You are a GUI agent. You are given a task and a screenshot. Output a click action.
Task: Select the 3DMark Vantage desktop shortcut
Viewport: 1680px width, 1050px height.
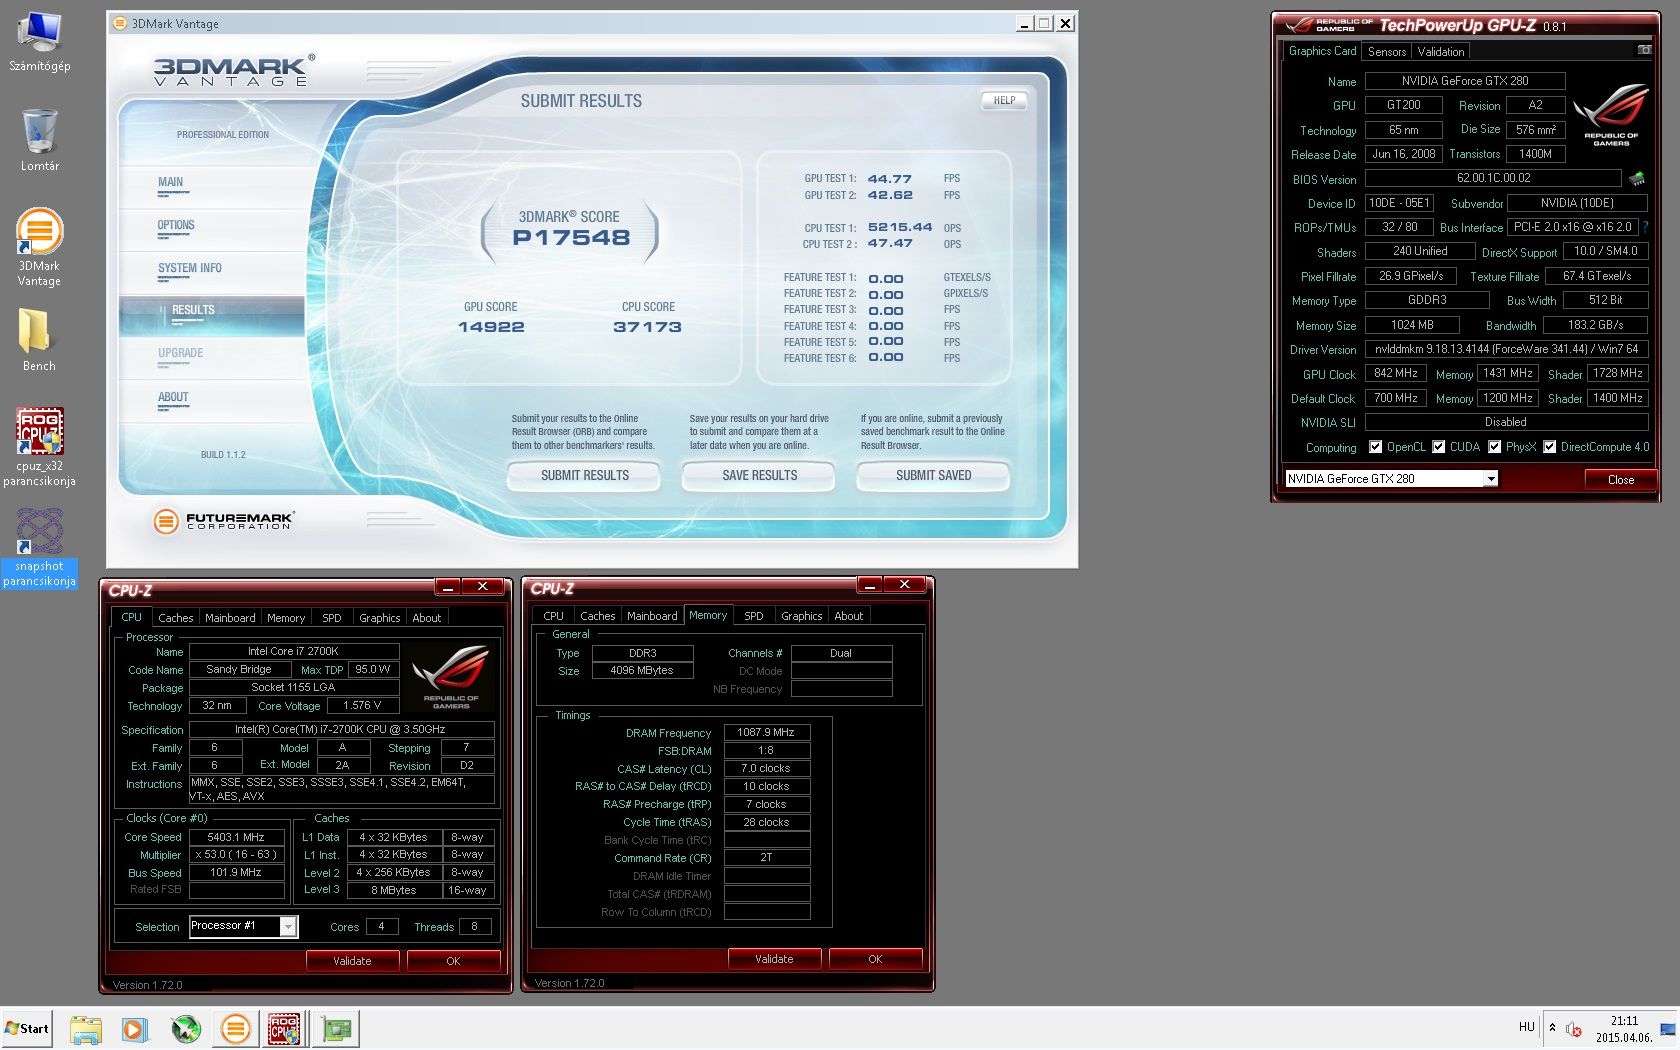[x=39, y=247]
